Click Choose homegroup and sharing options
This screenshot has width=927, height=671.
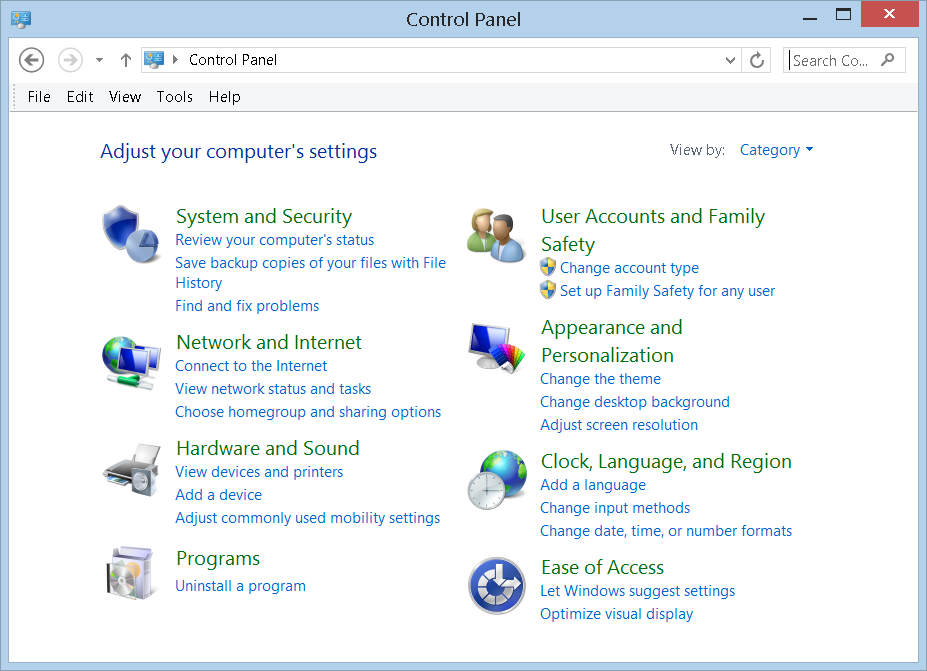308,412
